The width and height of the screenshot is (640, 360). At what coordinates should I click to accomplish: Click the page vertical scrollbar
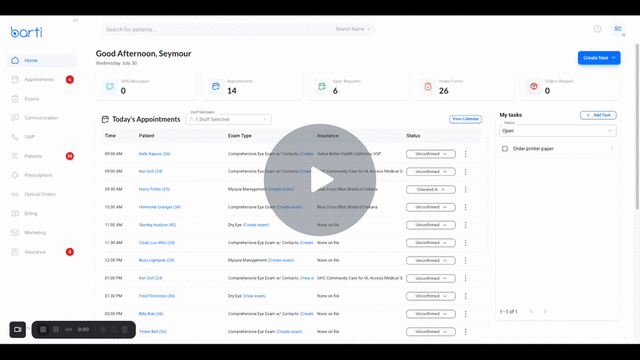[x=637, y=127]
